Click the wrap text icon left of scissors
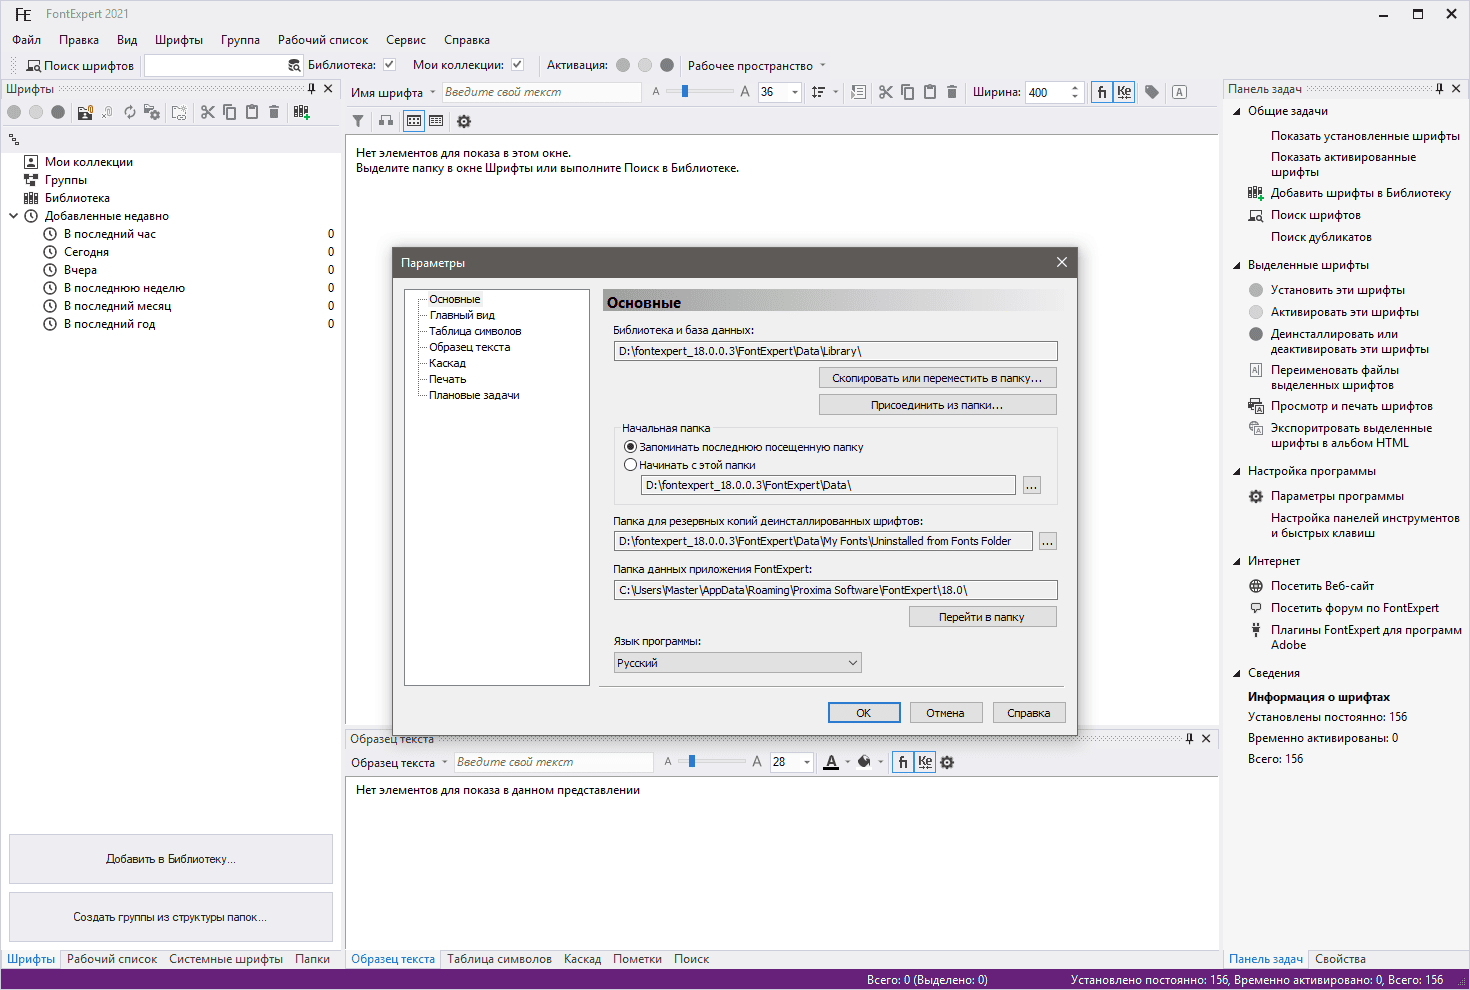The width and height of the screenshot is (1470, 990). coord(858,92)
